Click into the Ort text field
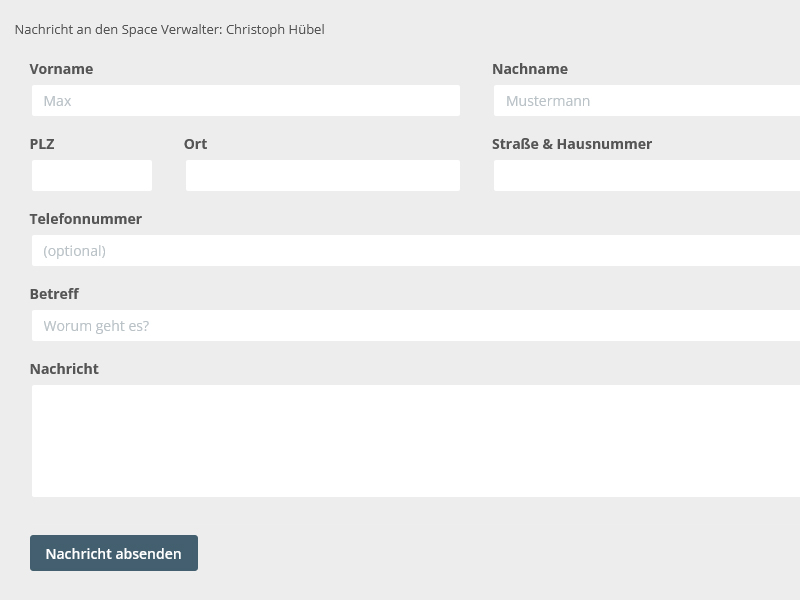 pyautogui.click(x=322, y=176)
